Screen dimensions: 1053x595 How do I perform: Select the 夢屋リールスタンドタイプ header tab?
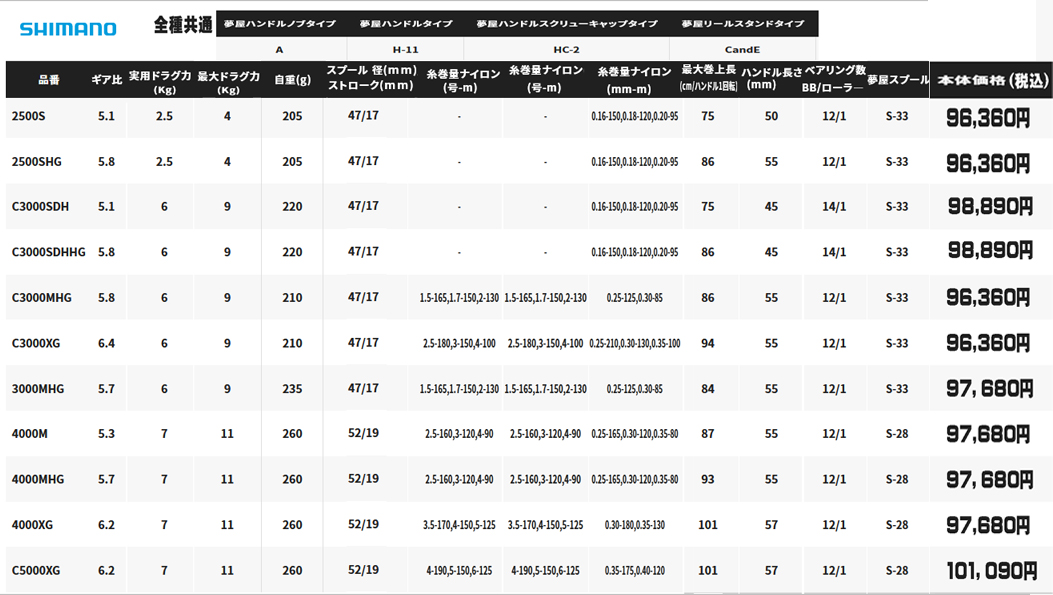743,23
